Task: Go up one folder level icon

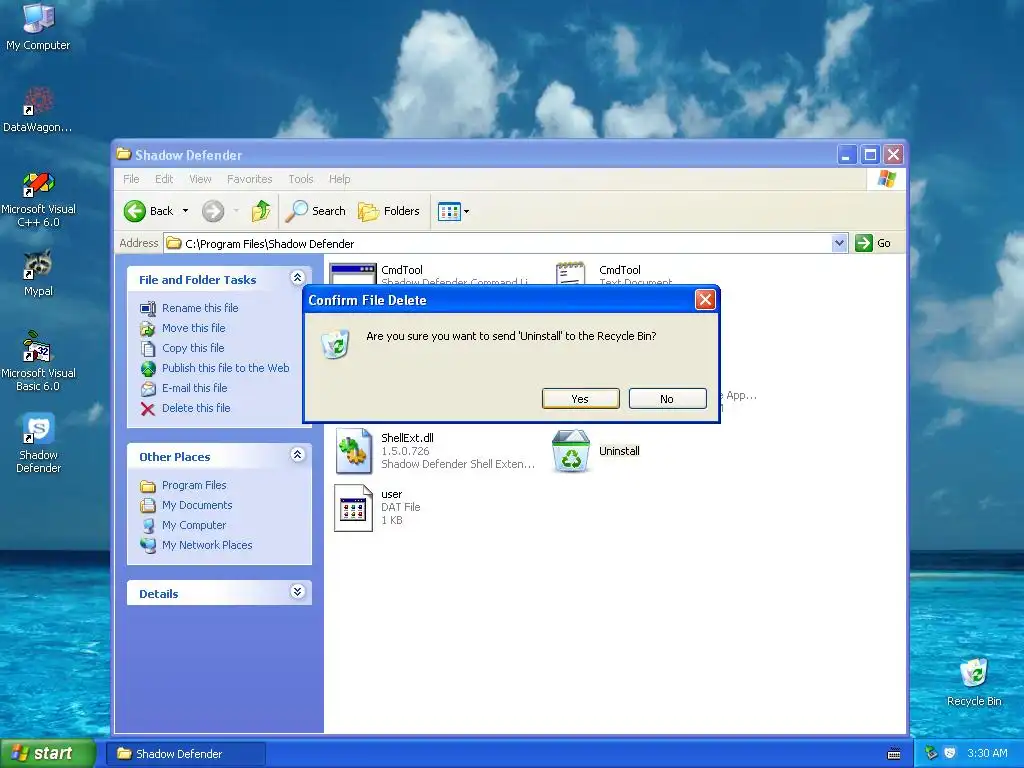Action: tap(261, 211)
